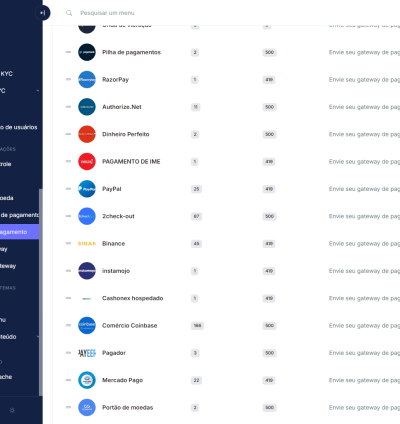Image resolution: width=400 pixels, height=424 pixels.
Task: Open the KYC sidebar menu item
Action: click(x=6, y=74)
